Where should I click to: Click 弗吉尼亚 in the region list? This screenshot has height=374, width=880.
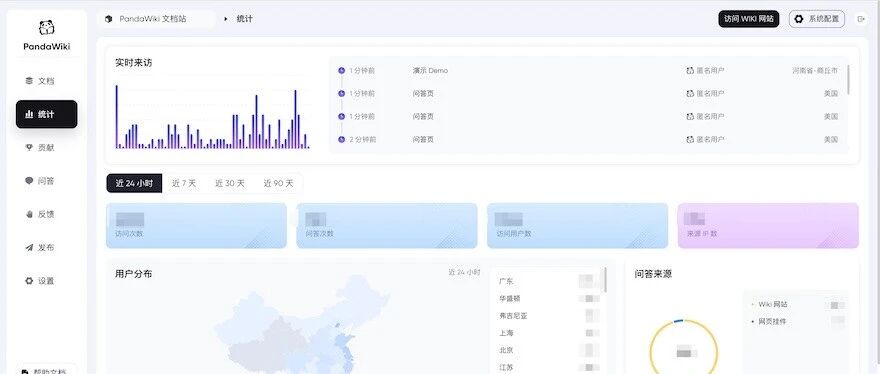click(x=513, y=316)
